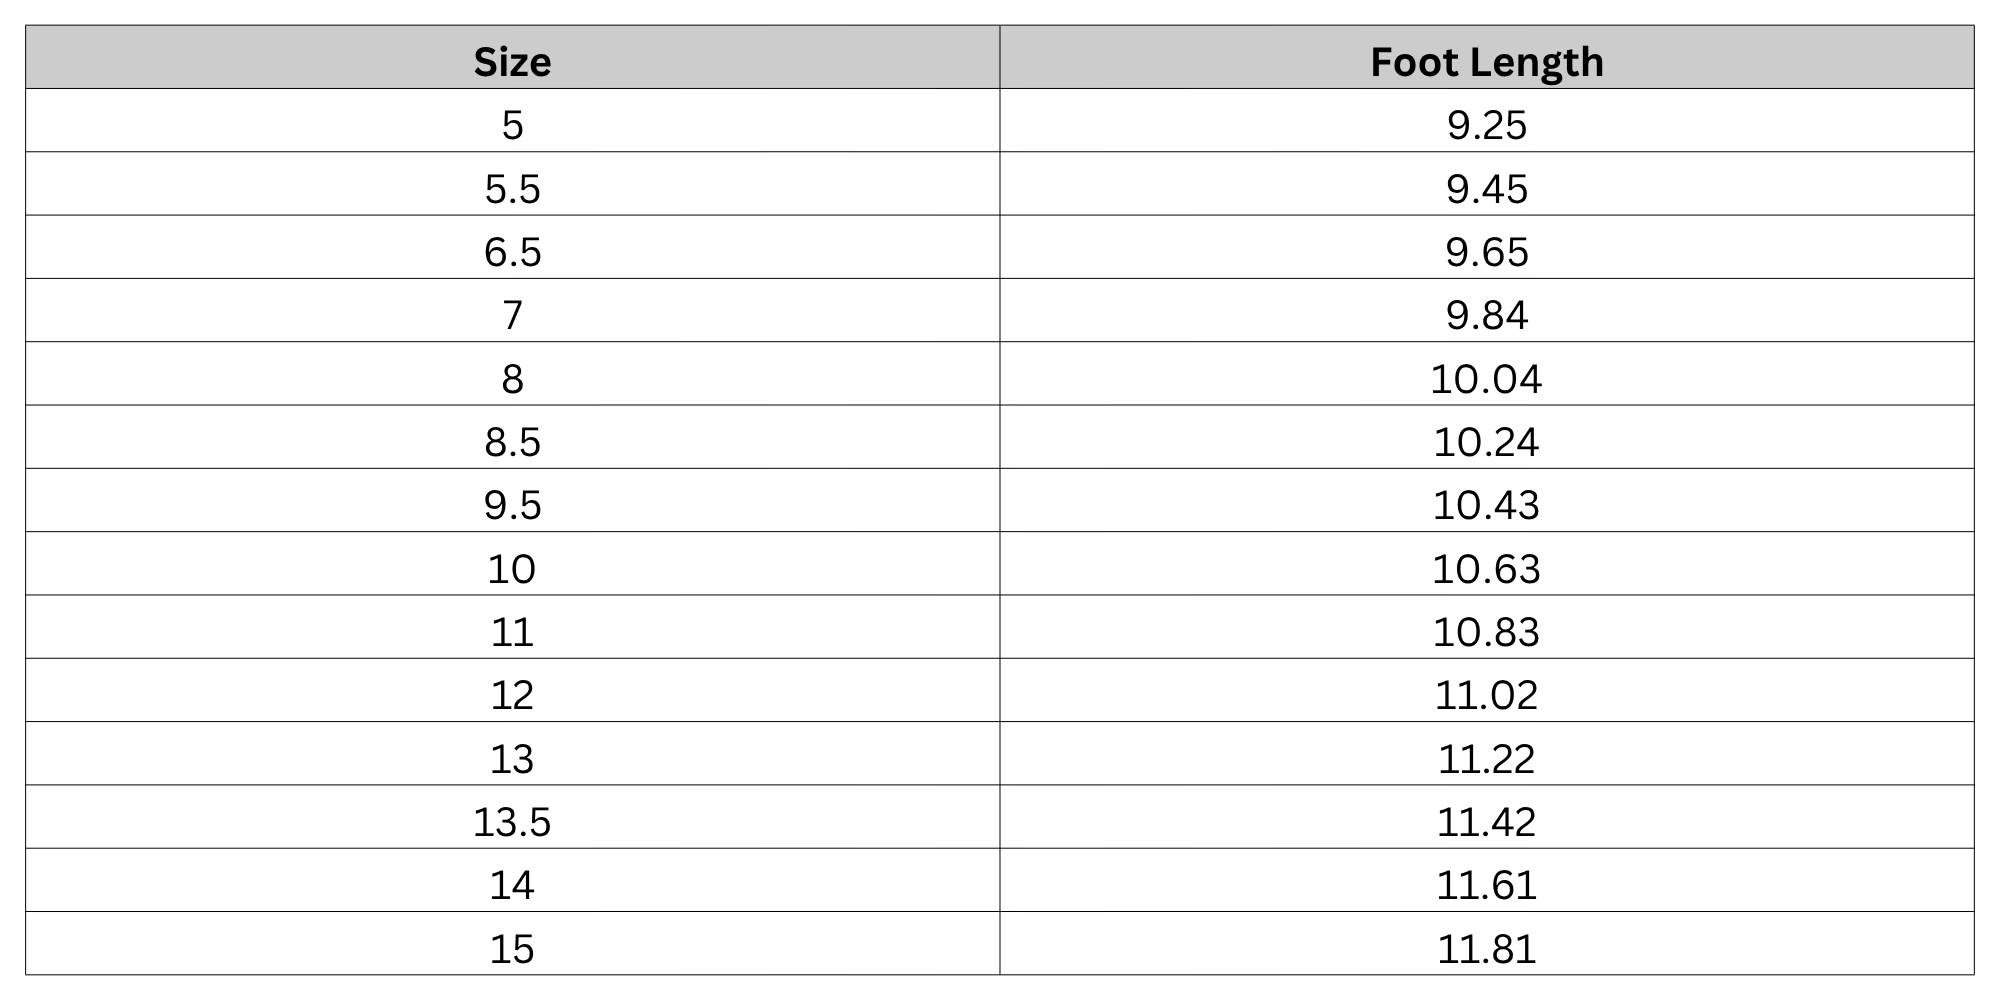
Task: Select the 9.84 foot length cell
Action: [1487, 311]
